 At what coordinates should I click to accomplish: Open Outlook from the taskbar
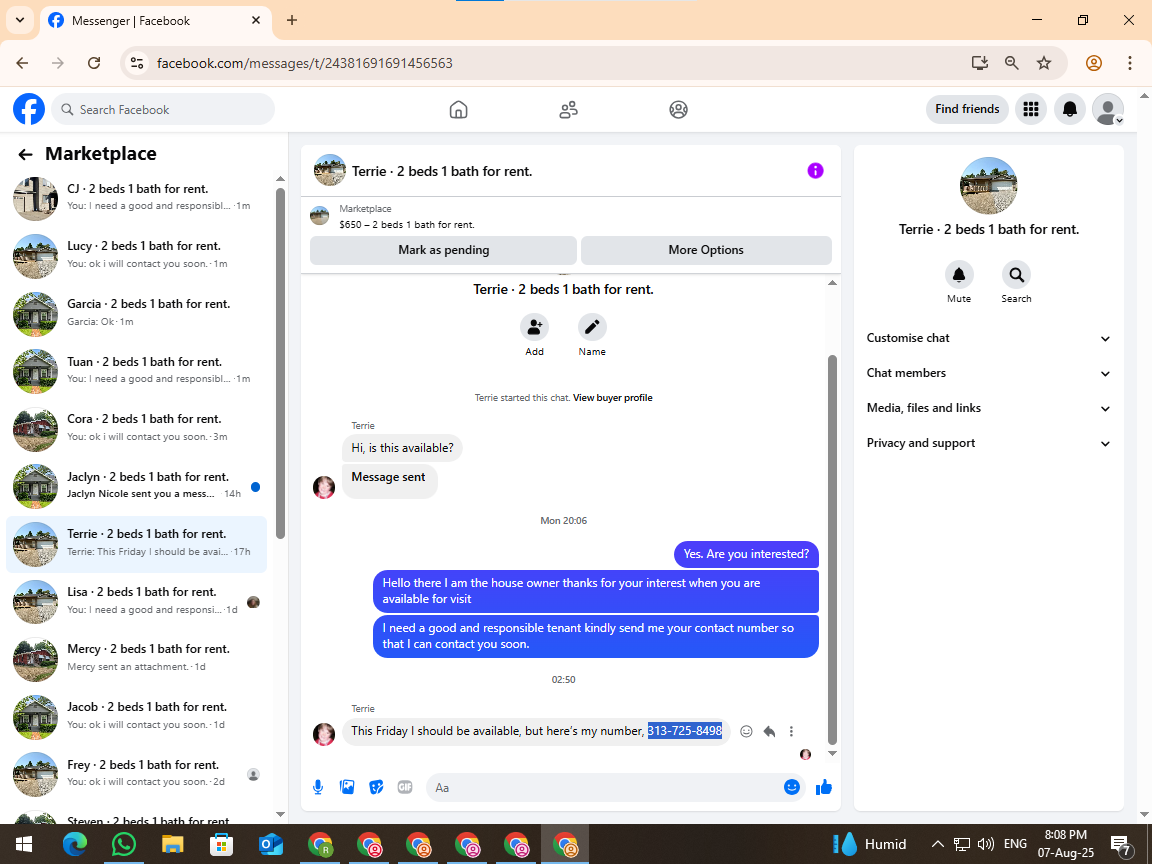(x=270, y=844)
